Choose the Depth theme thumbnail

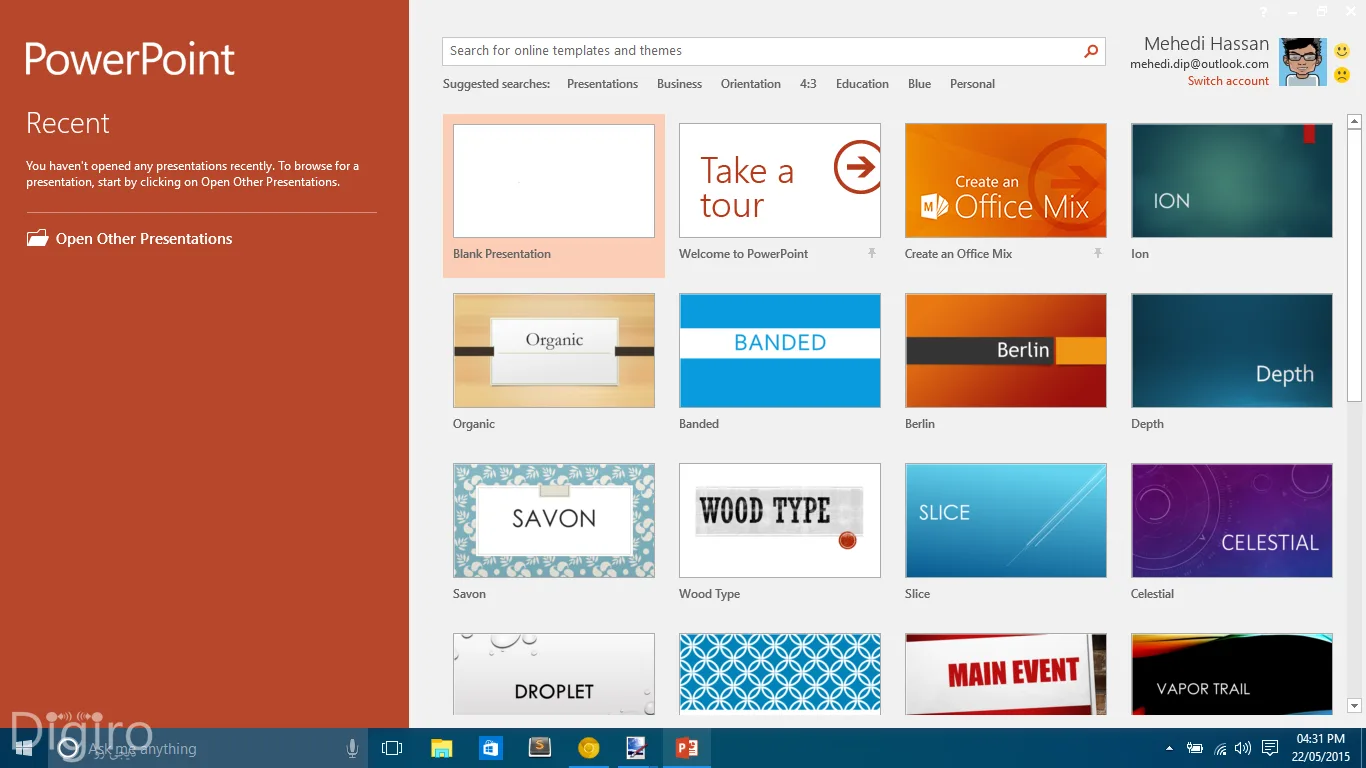point(1232,351)
